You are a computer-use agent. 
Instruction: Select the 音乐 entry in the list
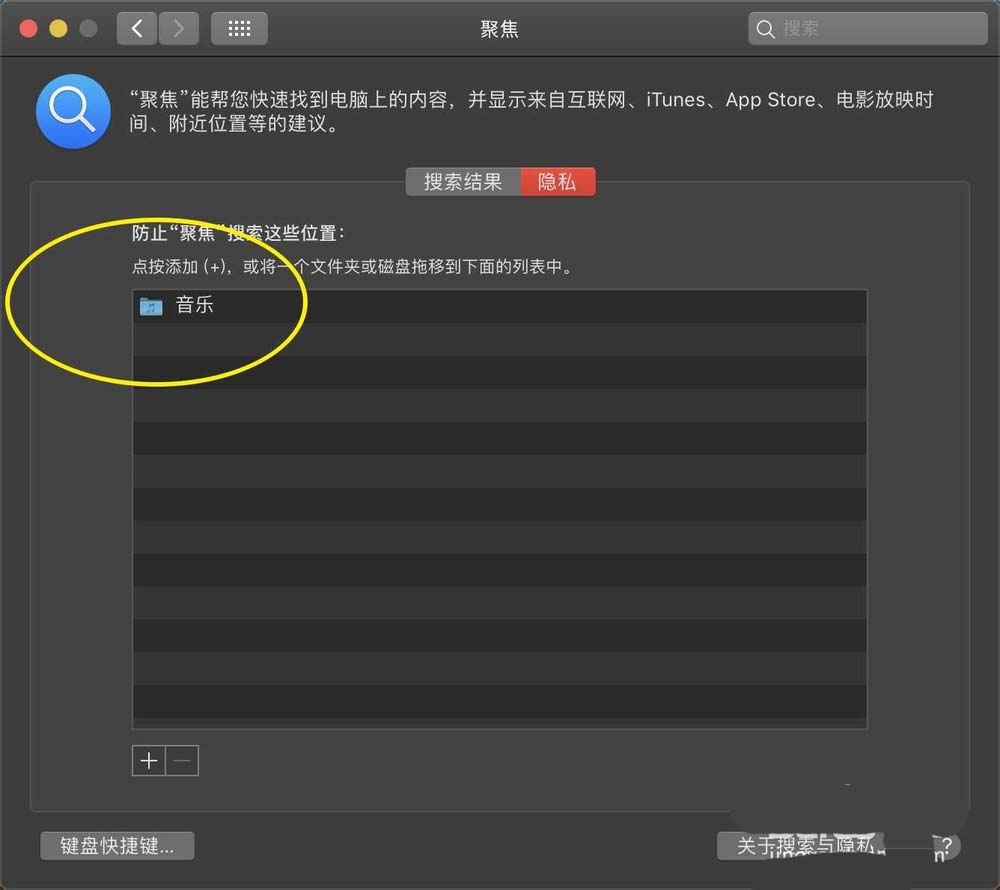pyautogui.click(x=499, y=306)
